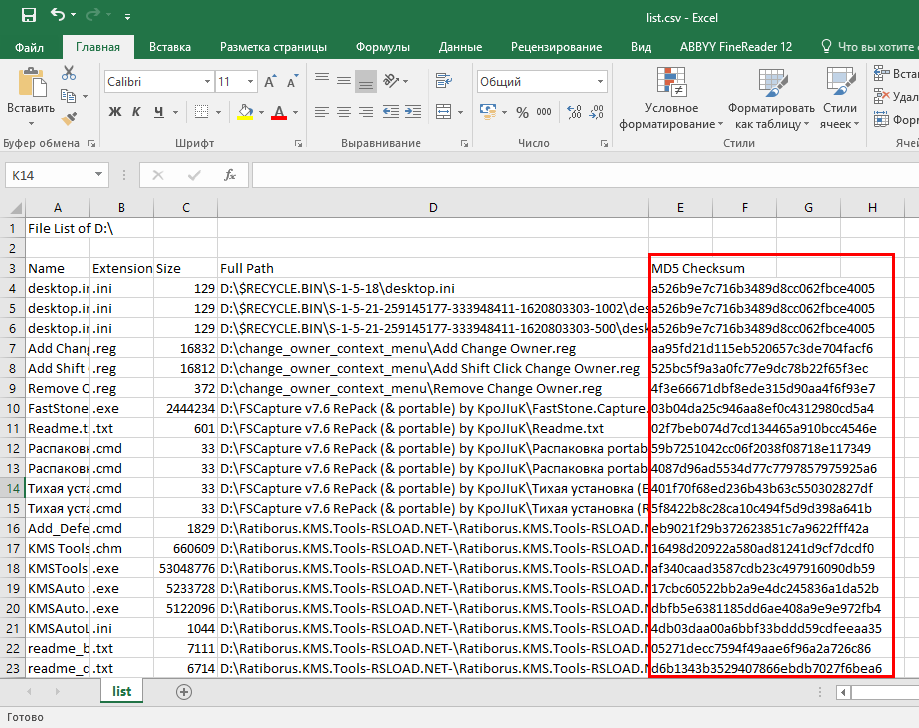Viewport: 919px width, 728px height.
Task: Click the list sheet tab
Action: click(121, 691)
